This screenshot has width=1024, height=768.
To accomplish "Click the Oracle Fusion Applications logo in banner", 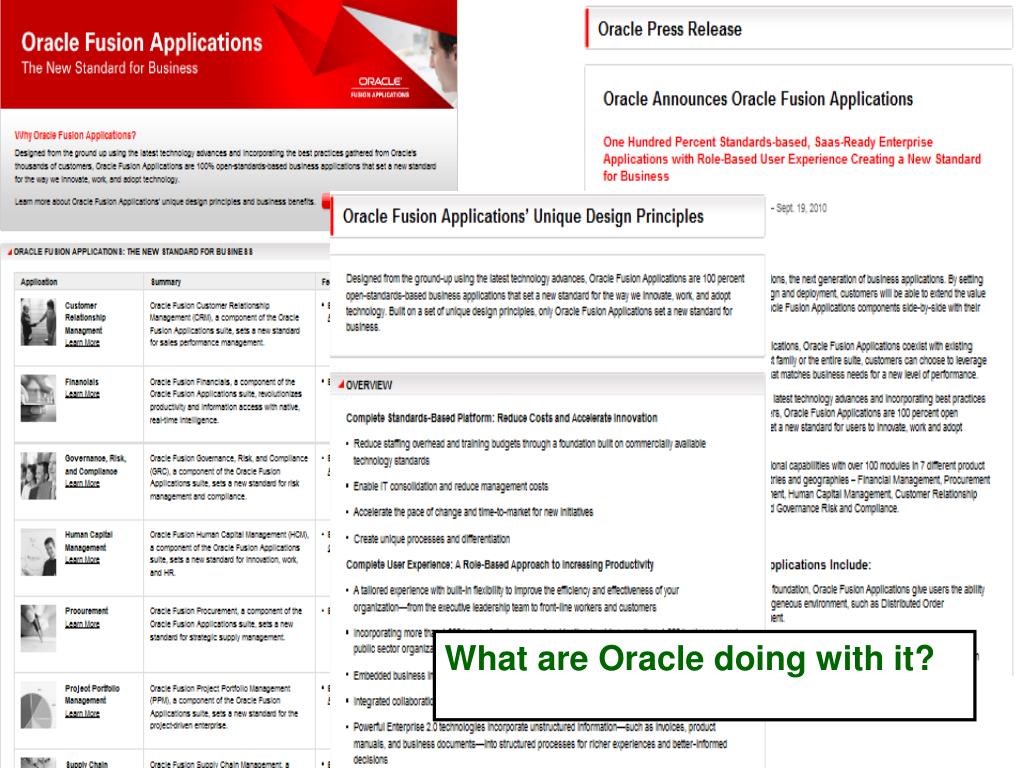I will 379,87.
